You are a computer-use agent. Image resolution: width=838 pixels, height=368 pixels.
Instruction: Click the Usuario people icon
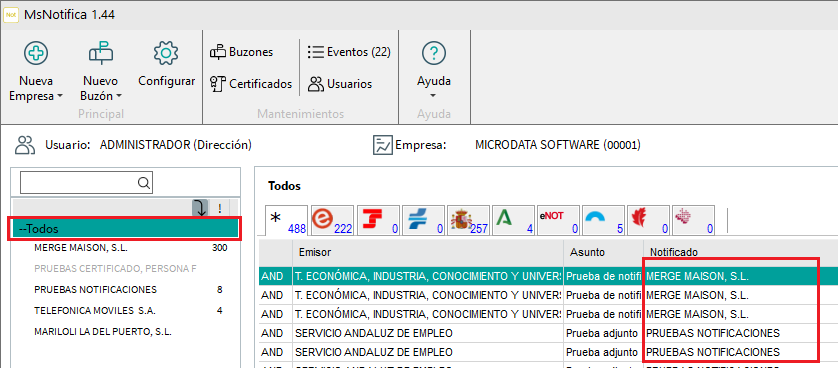[25, 145]
